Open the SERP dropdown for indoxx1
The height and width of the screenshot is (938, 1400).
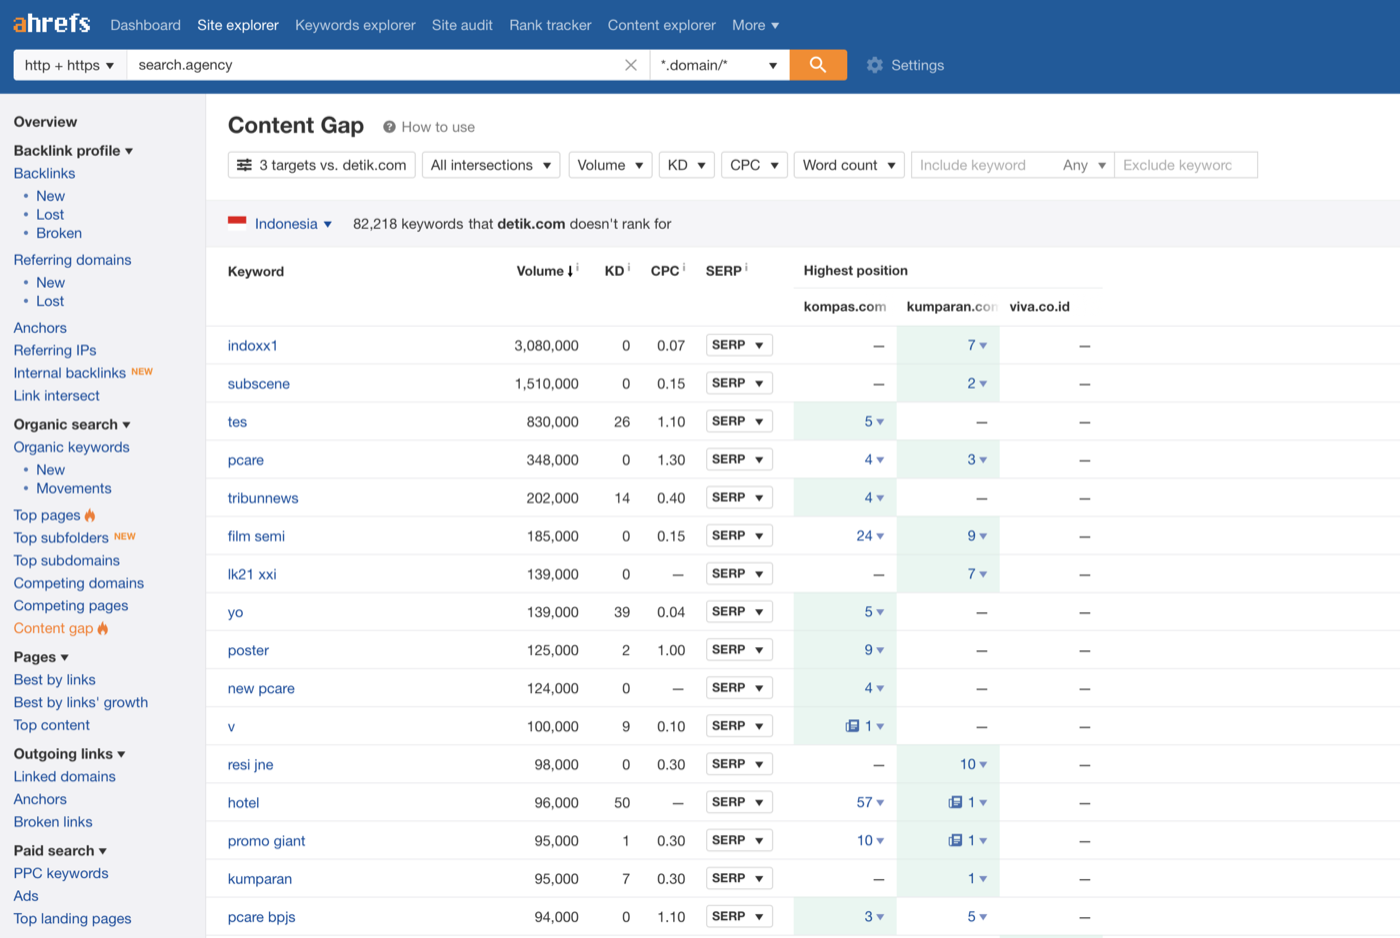739,345
